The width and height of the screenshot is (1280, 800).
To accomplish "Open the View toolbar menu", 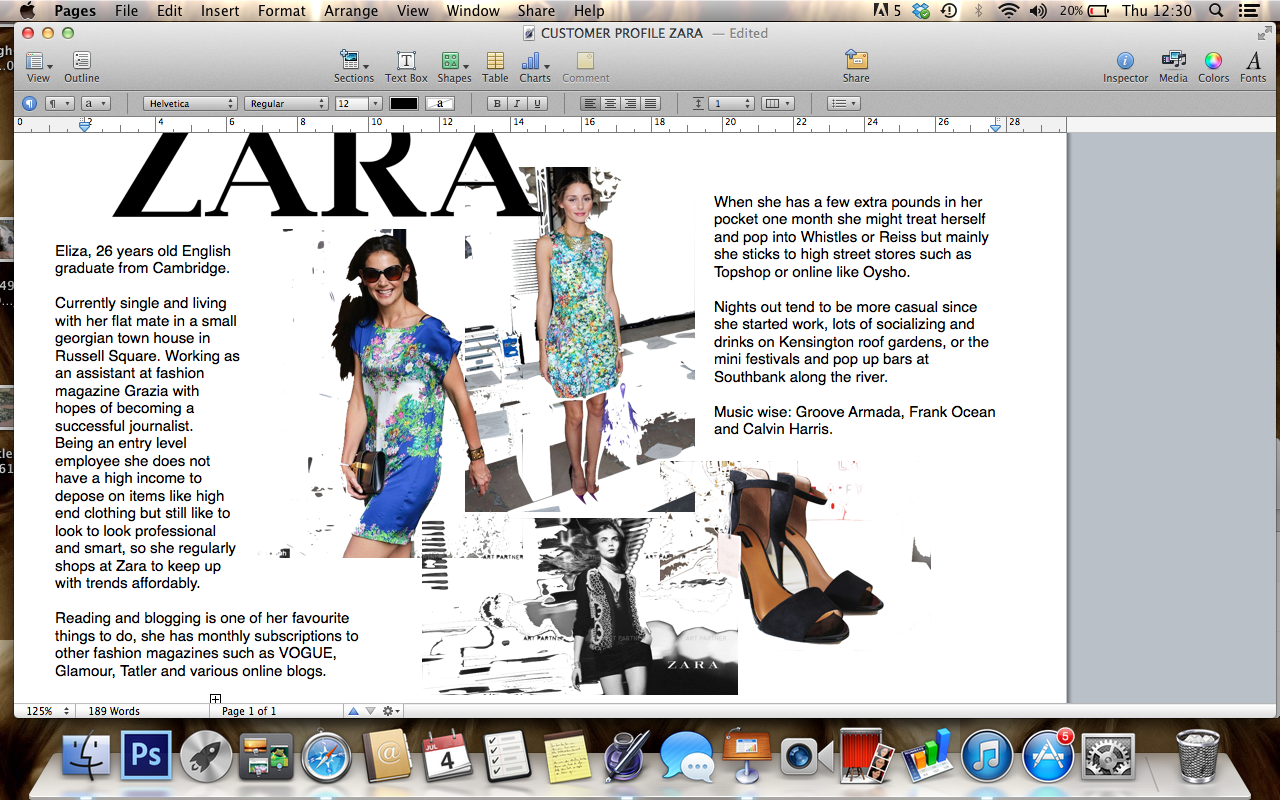I will click(38, 67).
